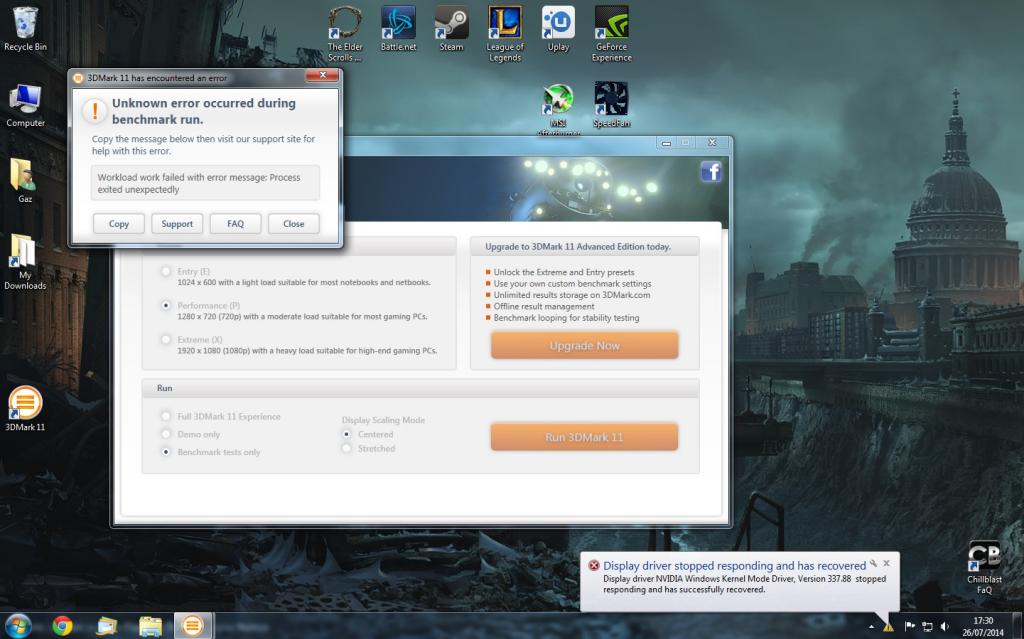Image resolution: width=1024 pixels, height=639 pixels.
Task: Launch The Elder Scrolls desktop shortcut
Action: [x=344, y=34]
